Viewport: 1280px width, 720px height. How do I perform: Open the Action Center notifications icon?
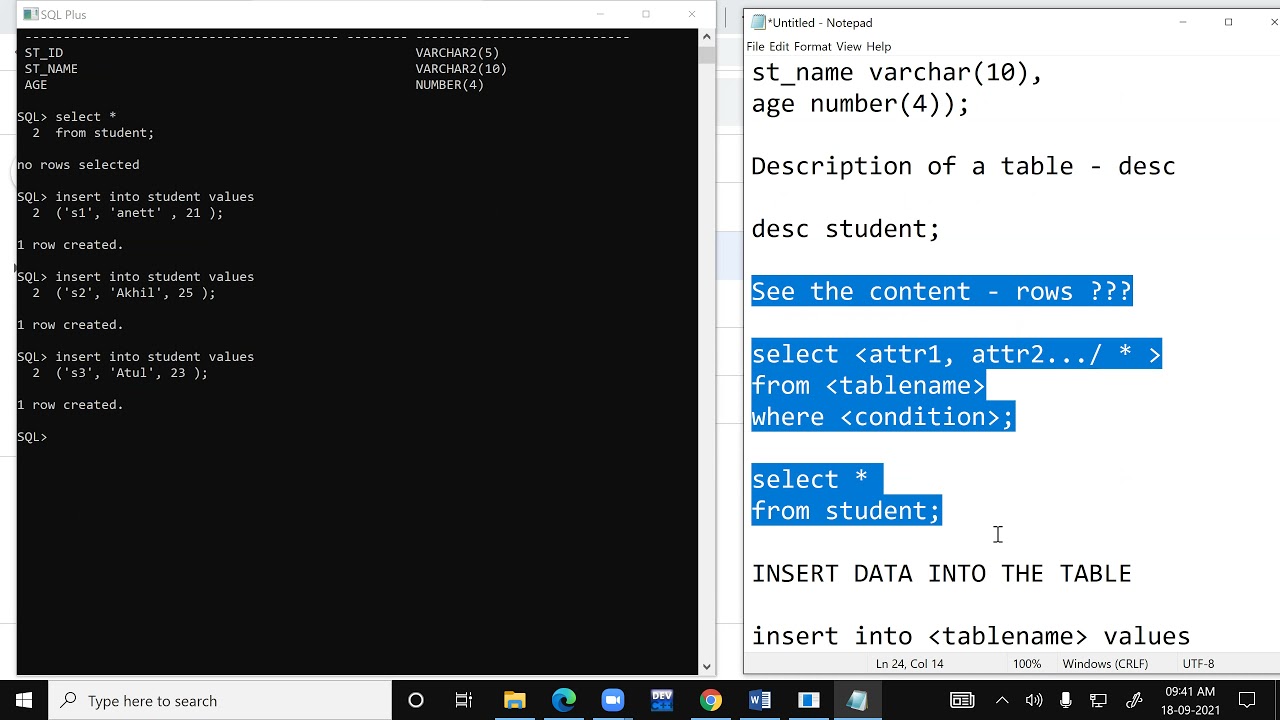(x=1247, y=700)
